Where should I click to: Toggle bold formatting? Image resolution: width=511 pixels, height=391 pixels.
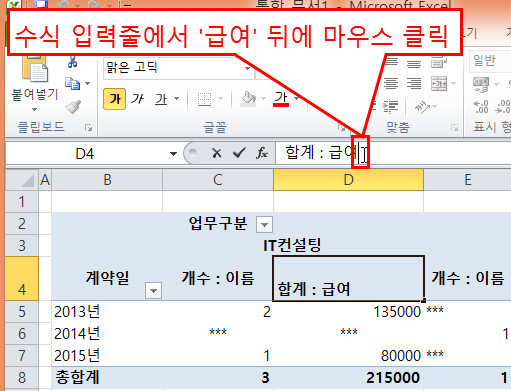point(115,99)
